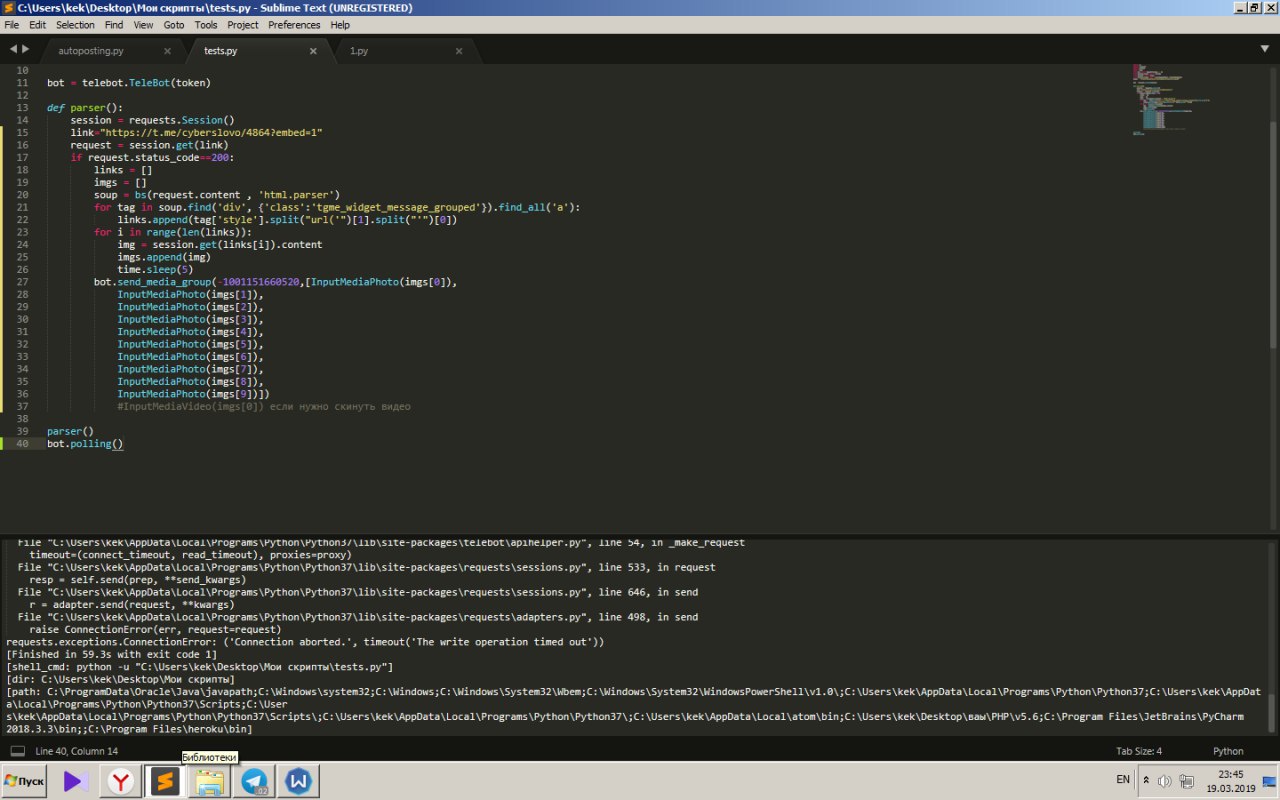
Task: Toggle the side bar panel switcher icon
Action: (17, 751)
